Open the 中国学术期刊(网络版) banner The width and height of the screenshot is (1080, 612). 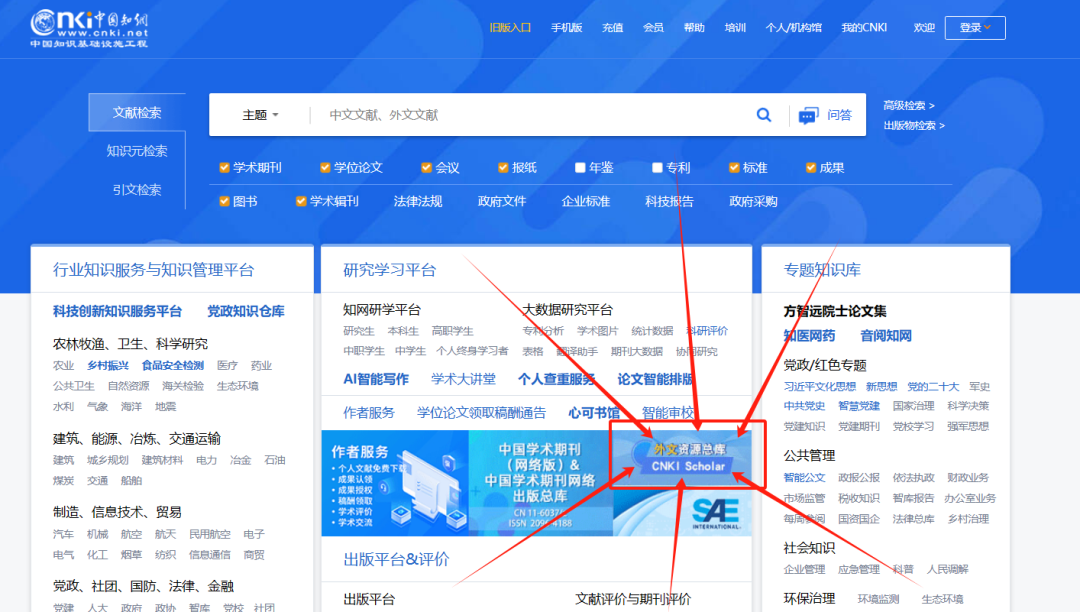pyautogui.click(x=540, y=483)
